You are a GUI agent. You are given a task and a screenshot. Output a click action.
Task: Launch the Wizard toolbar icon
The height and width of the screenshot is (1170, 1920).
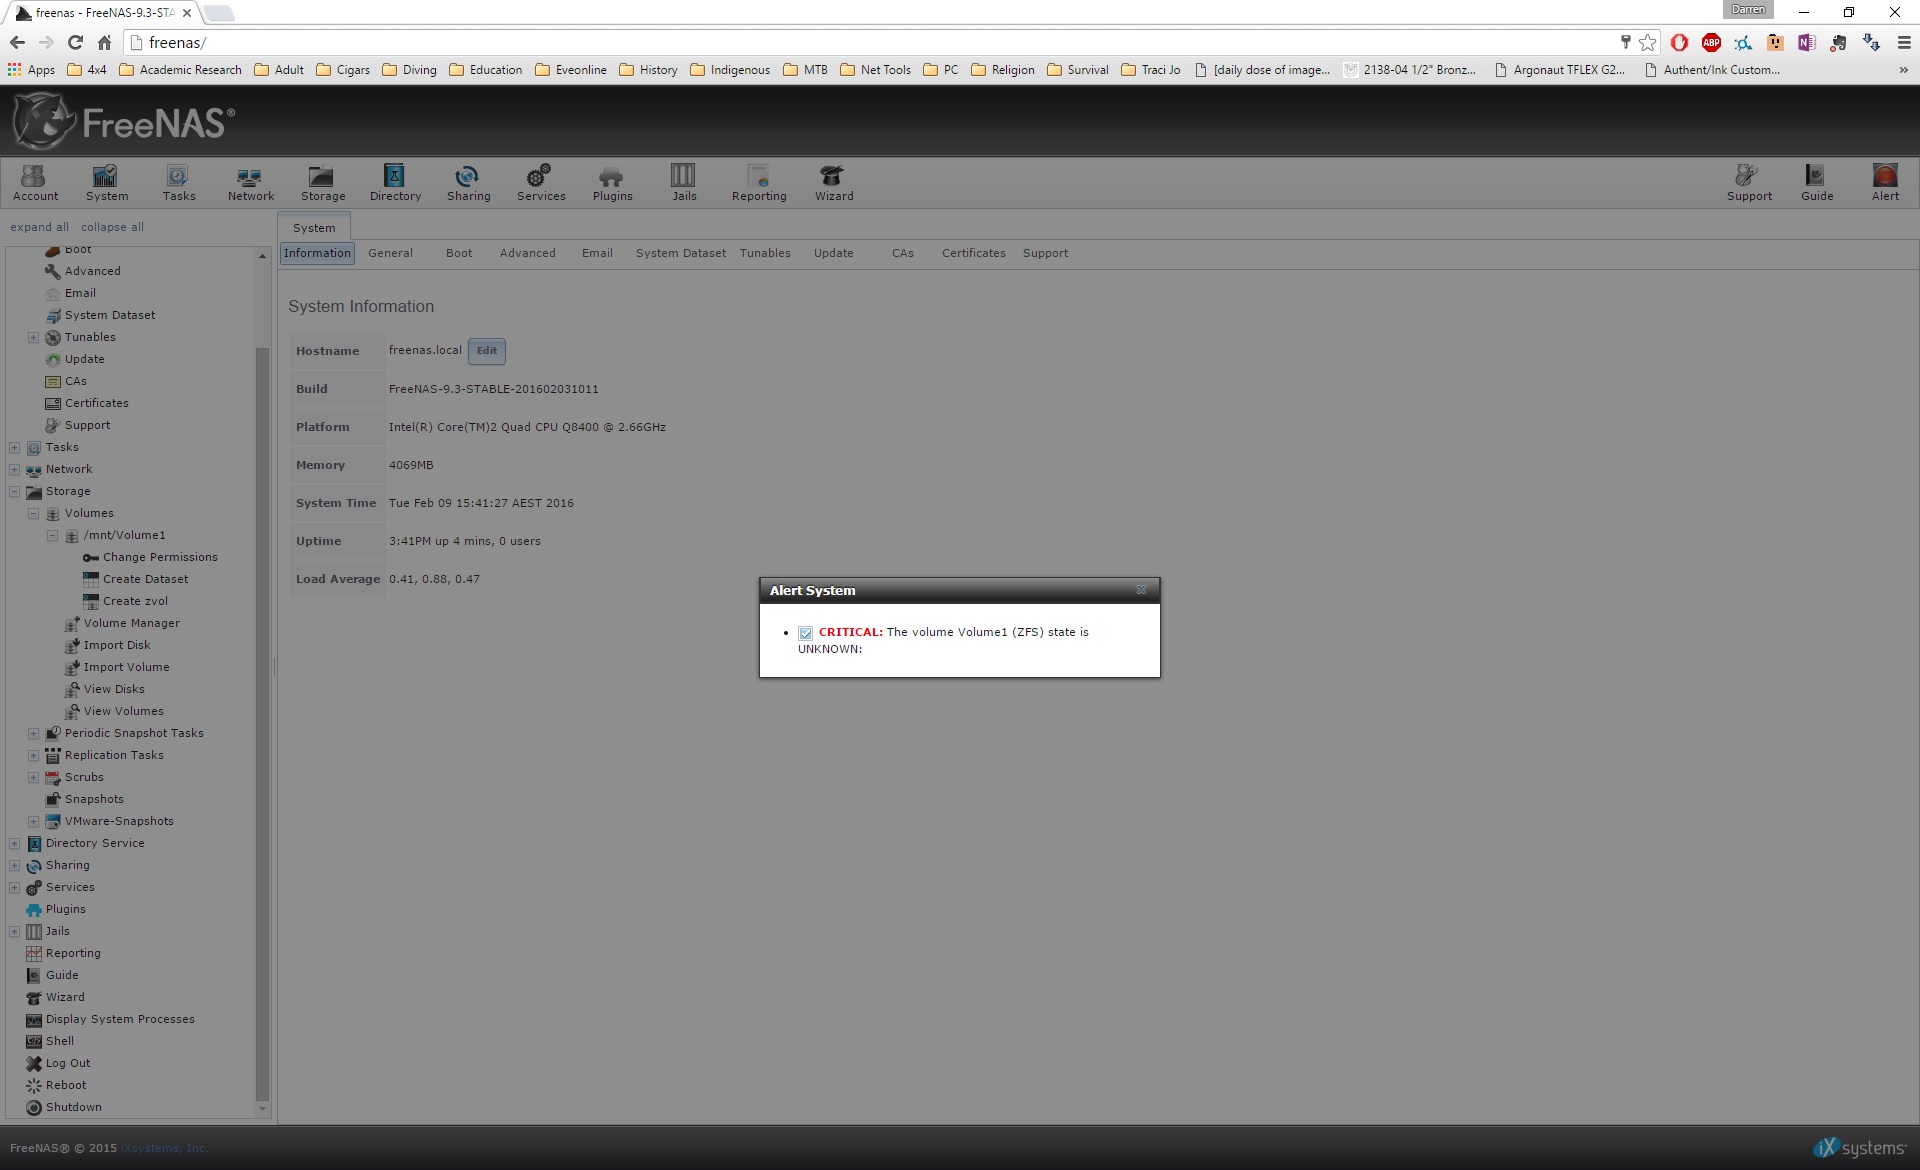833,183
